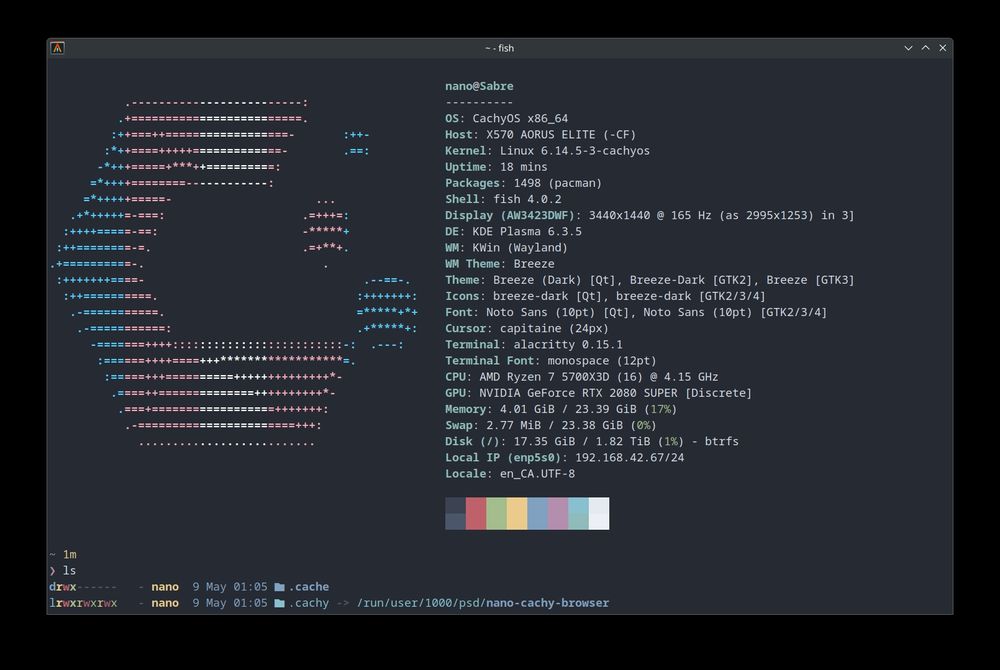Screen dimensions: 1000x670
Task: Click the 'Font: Noto Sans (10pt)' line
Action: 636,312
